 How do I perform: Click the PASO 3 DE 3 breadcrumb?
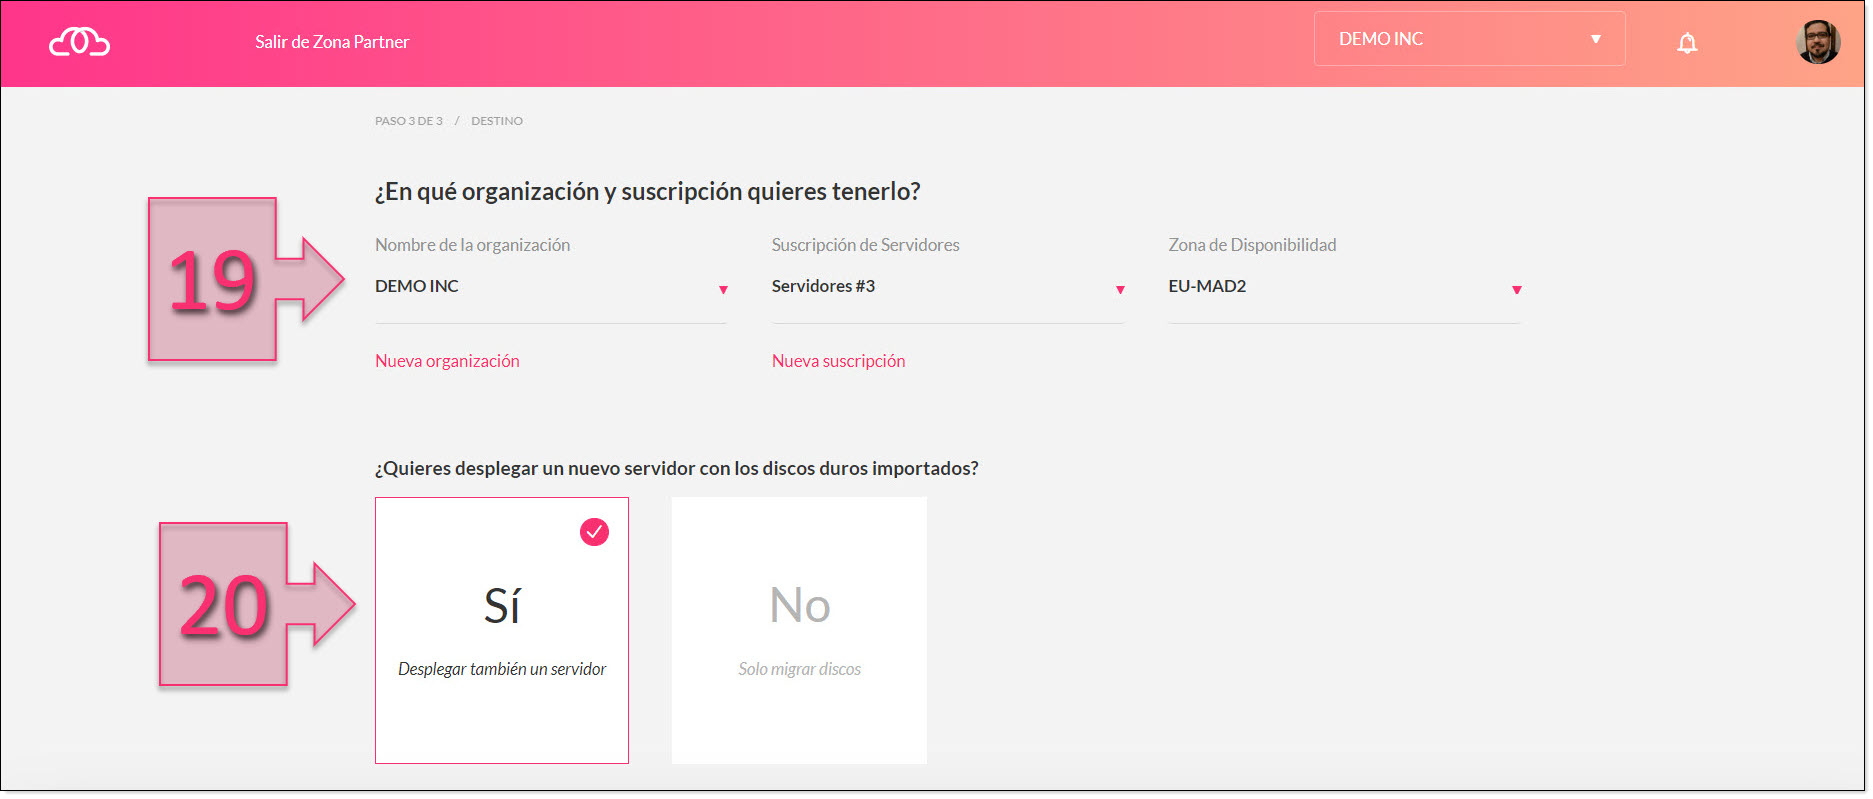coord(409,121)
